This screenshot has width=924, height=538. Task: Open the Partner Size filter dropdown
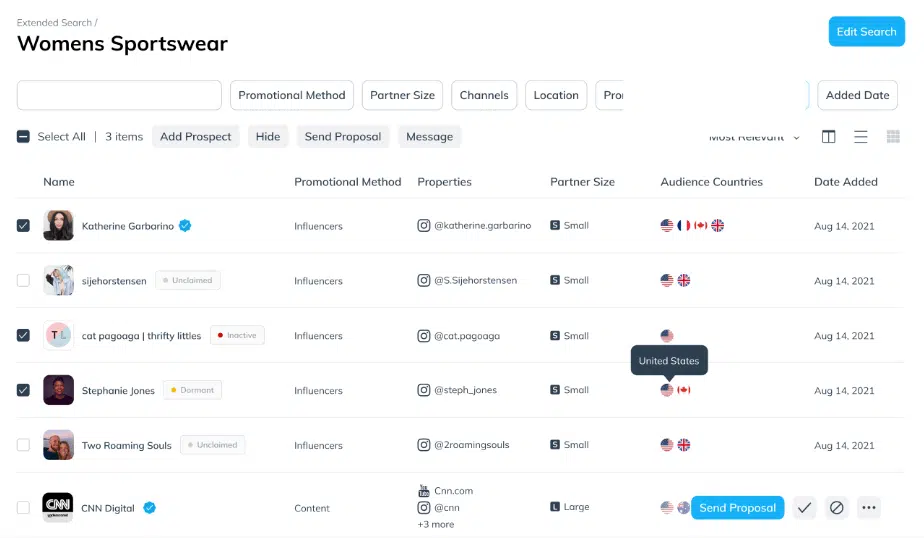pyautogui.click(x=402, y=95)
